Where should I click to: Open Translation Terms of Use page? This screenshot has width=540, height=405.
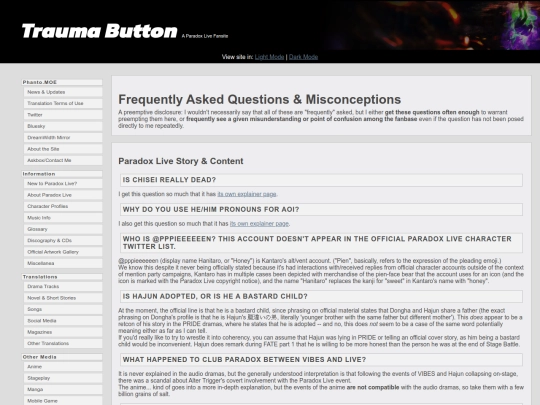63,103
